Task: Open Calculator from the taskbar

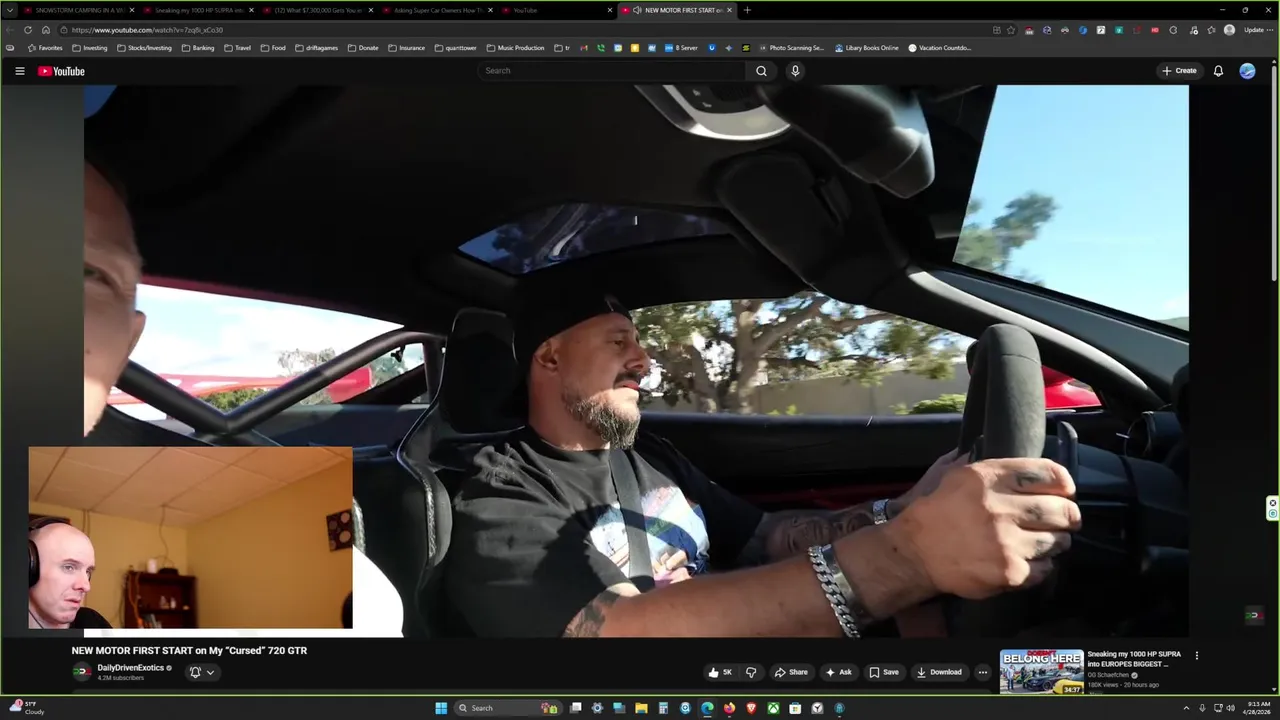Action: [663, 708]
